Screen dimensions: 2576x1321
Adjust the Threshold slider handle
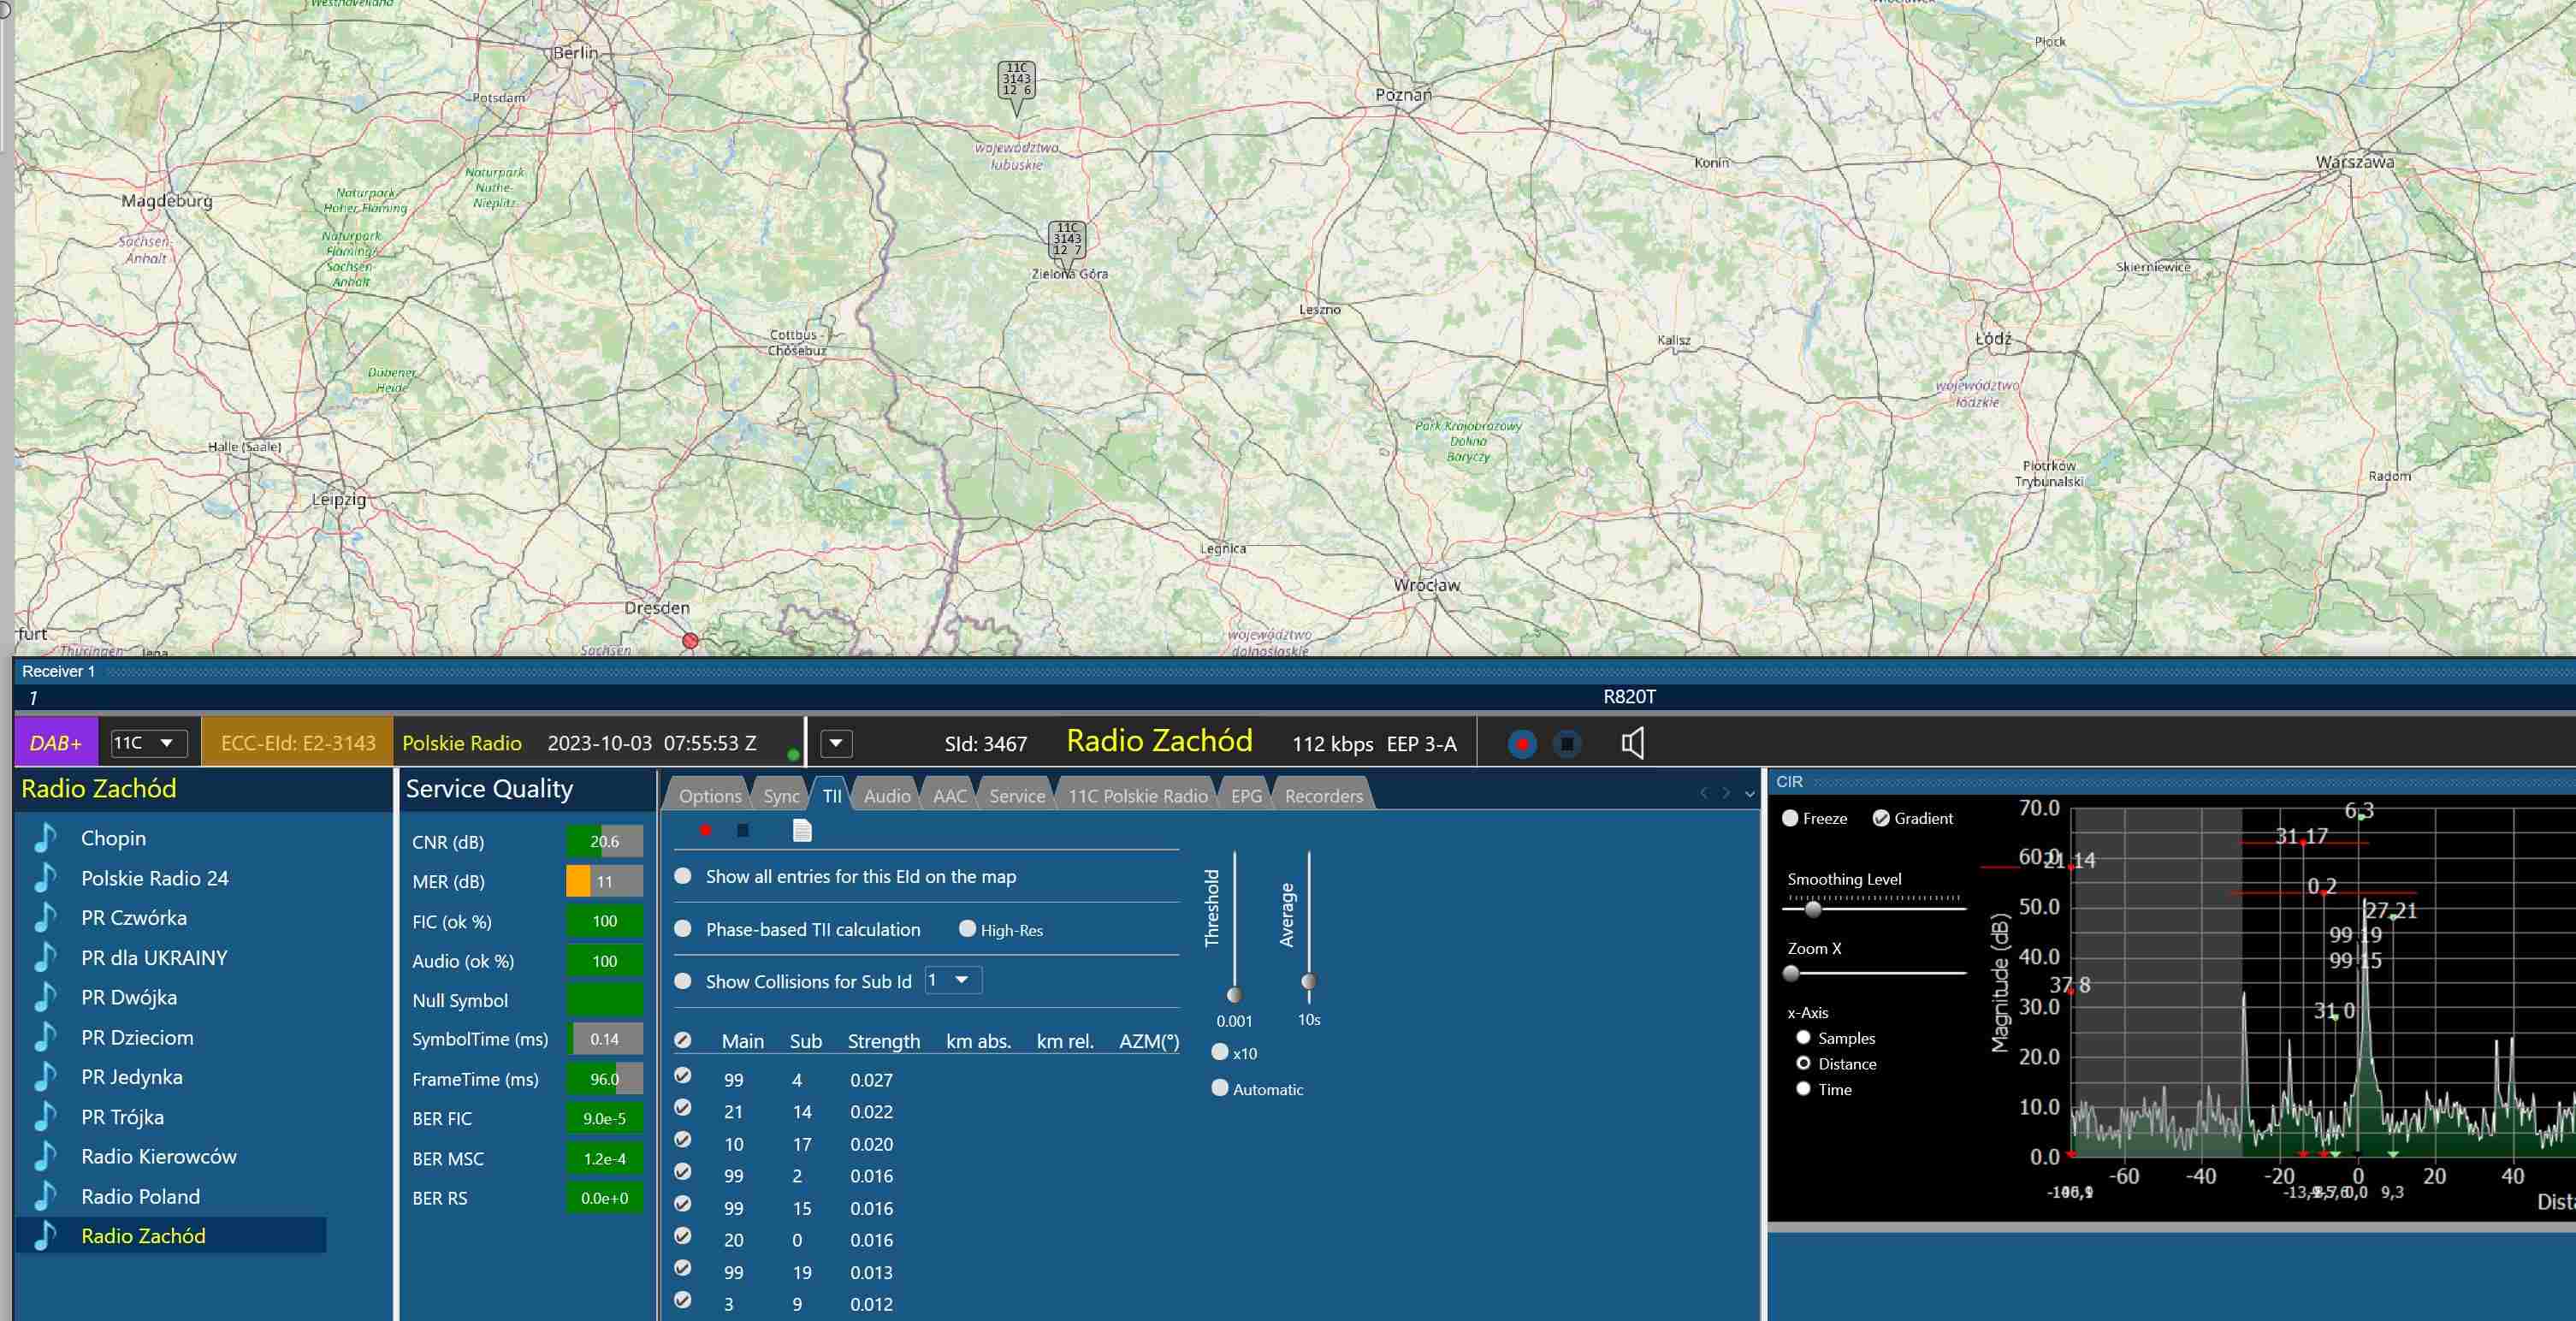1234,994
